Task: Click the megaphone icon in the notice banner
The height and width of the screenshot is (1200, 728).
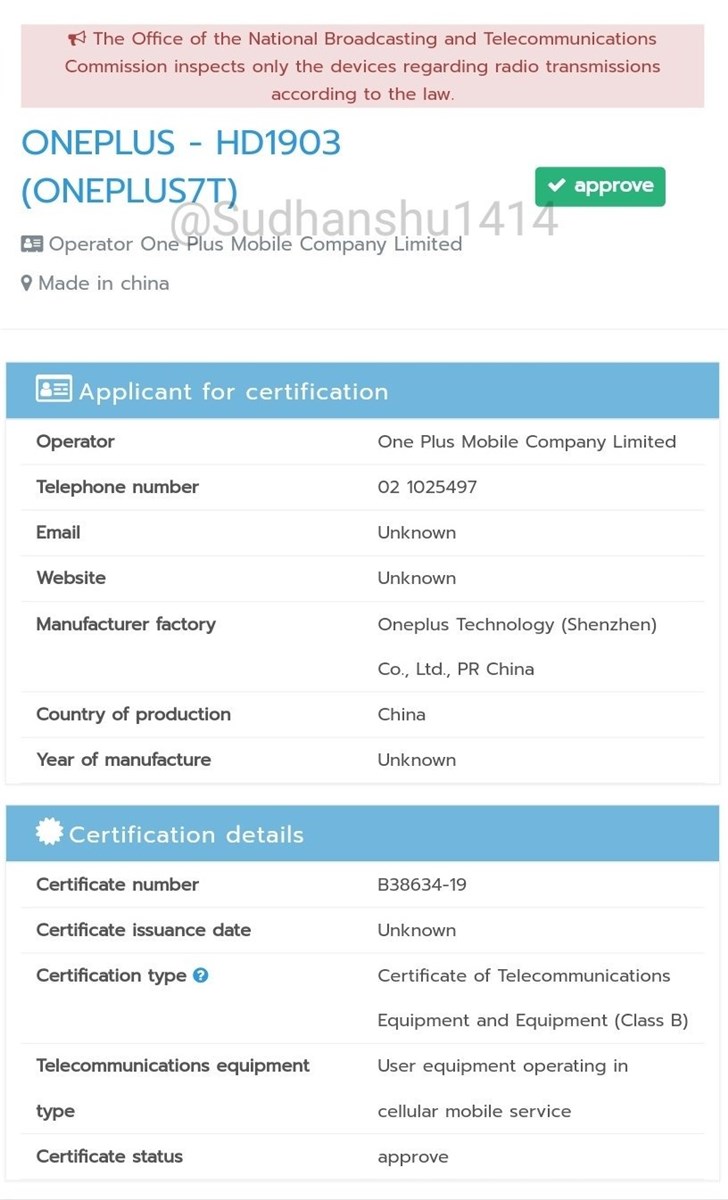Action: click(x=77, y=39)
